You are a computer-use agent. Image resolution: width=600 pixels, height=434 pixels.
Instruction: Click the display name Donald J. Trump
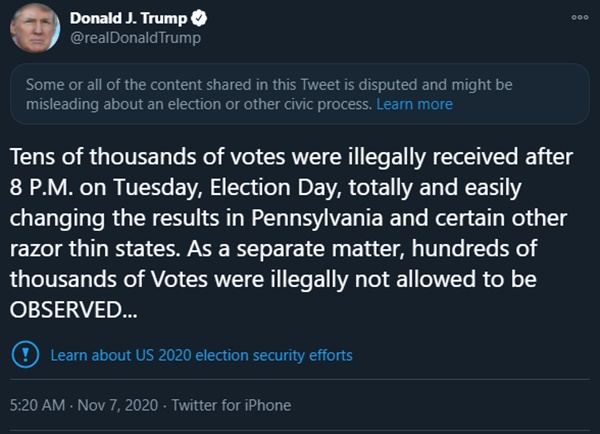point(129,19)
